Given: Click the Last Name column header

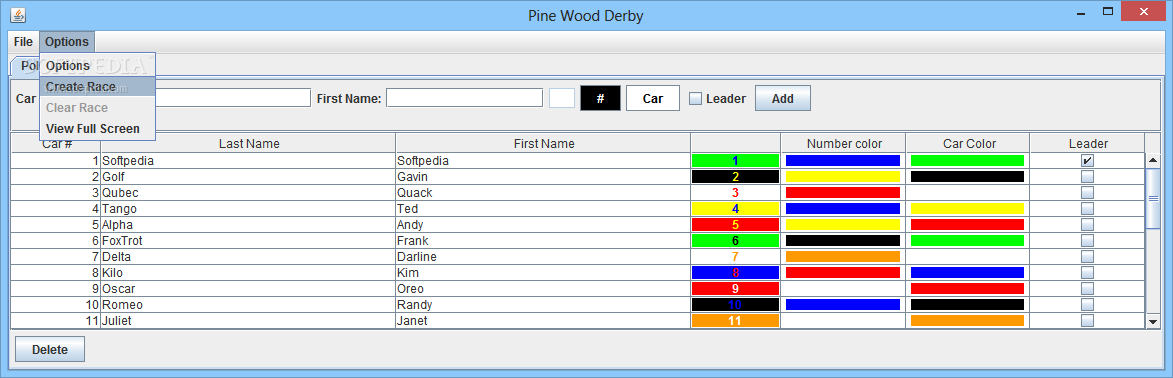Looking at the screenshot, I should coord(248,143).
